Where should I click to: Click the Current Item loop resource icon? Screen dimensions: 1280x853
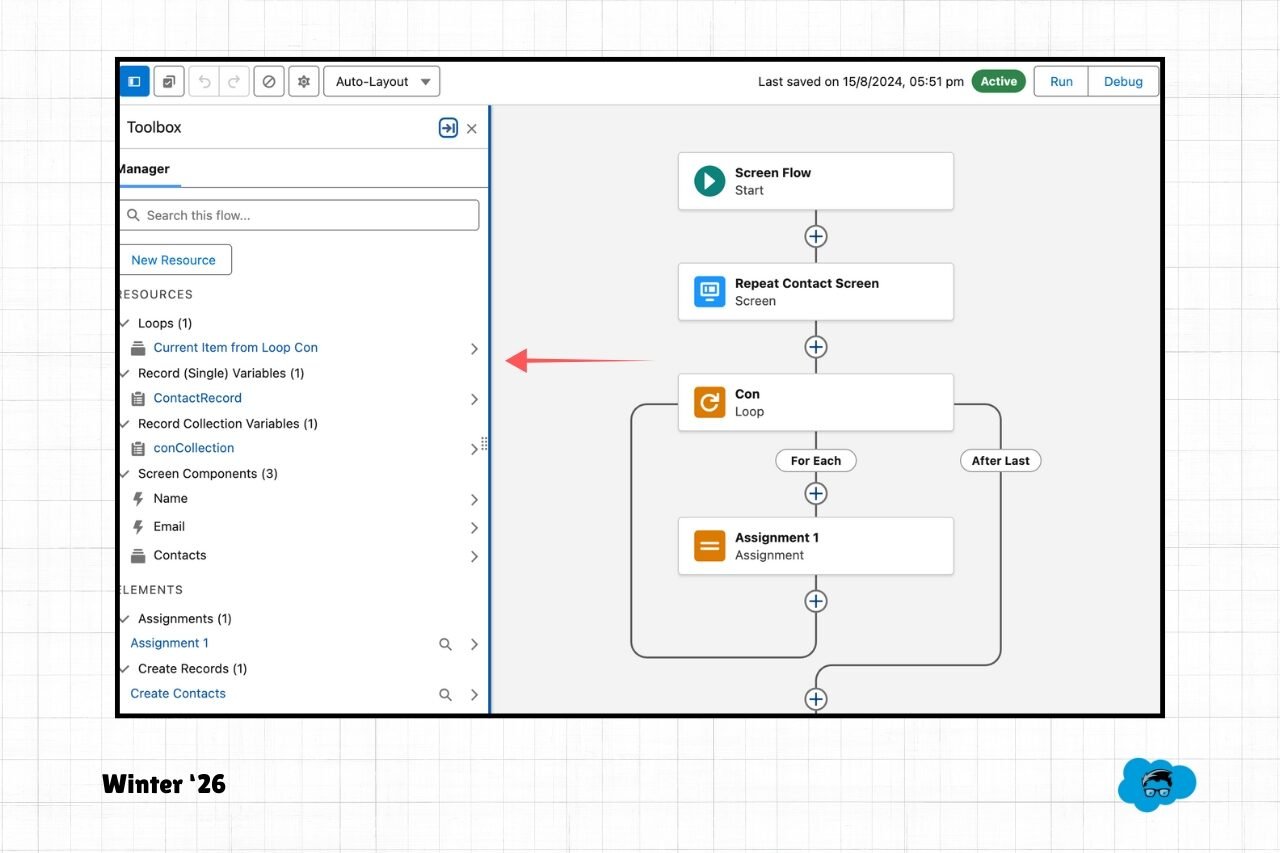(138, 348)
